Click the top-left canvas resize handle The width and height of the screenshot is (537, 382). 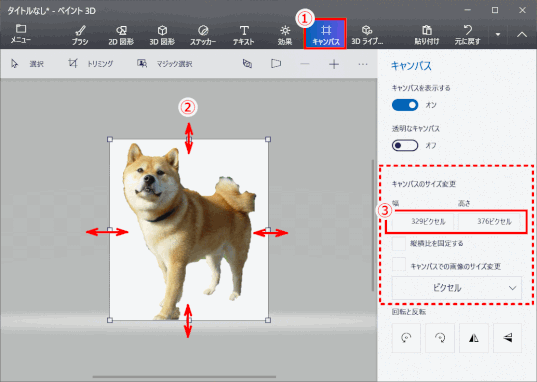(110, 139)
